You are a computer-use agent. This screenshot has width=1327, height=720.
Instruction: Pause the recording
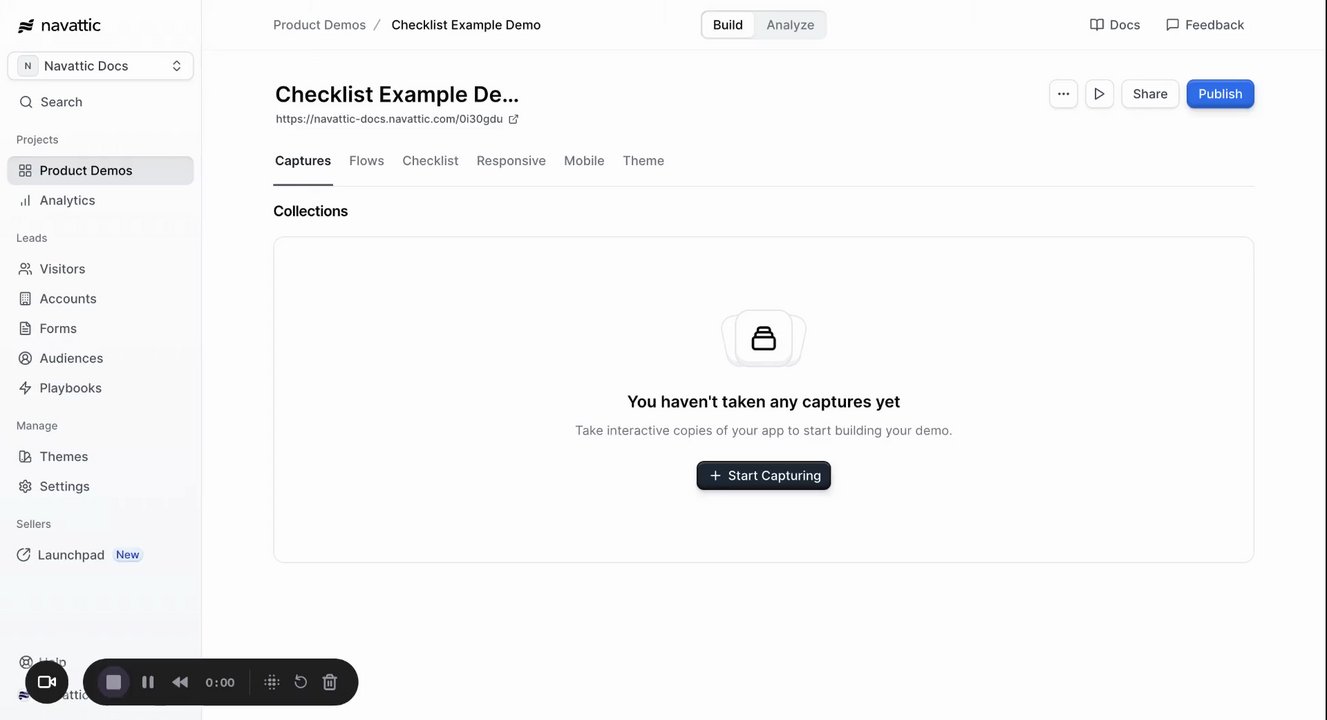coord(148,682)
